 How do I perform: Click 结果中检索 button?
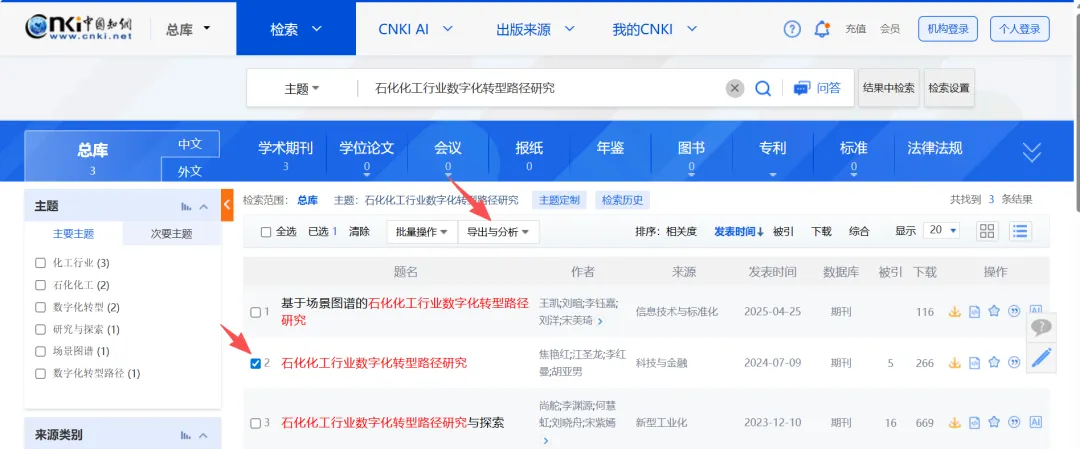[x=889, y=87]
